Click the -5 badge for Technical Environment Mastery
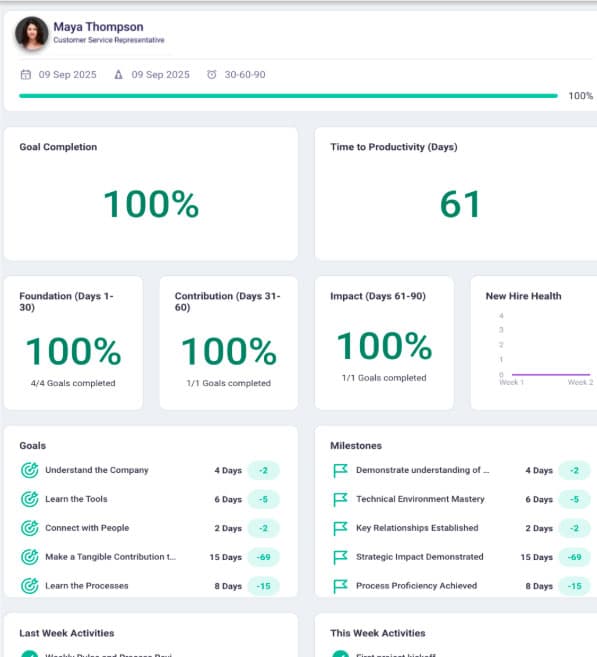The height and width of the screenshot is (657, 597). 574,499
